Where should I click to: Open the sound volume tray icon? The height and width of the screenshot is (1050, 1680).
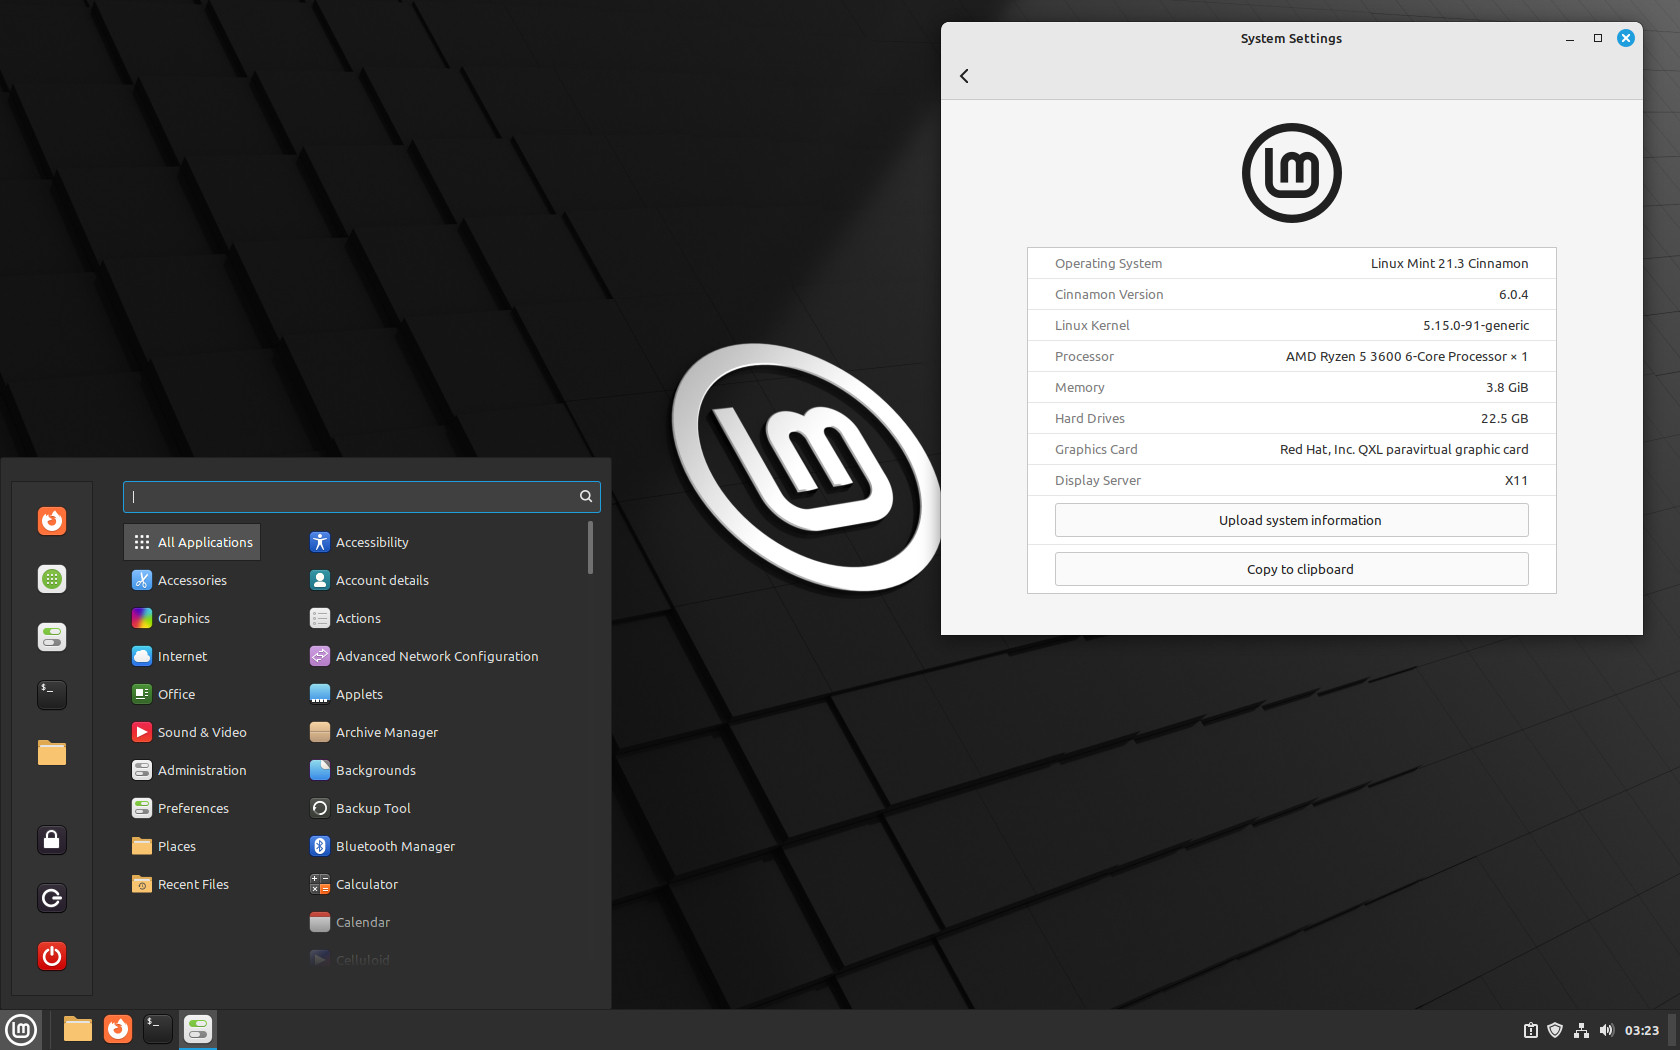tap(1607, 1030)
